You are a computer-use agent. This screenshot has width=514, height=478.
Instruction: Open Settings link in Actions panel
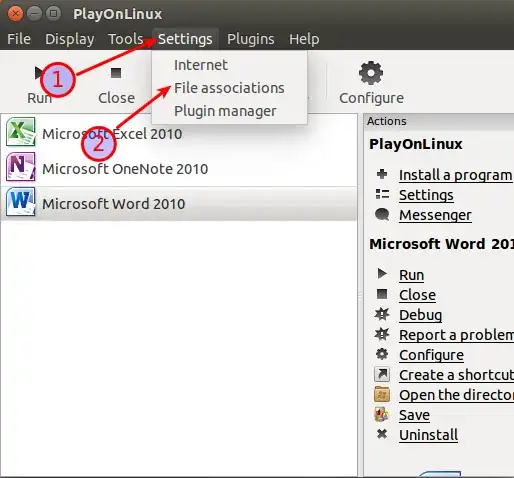click(x=426, y=195)
